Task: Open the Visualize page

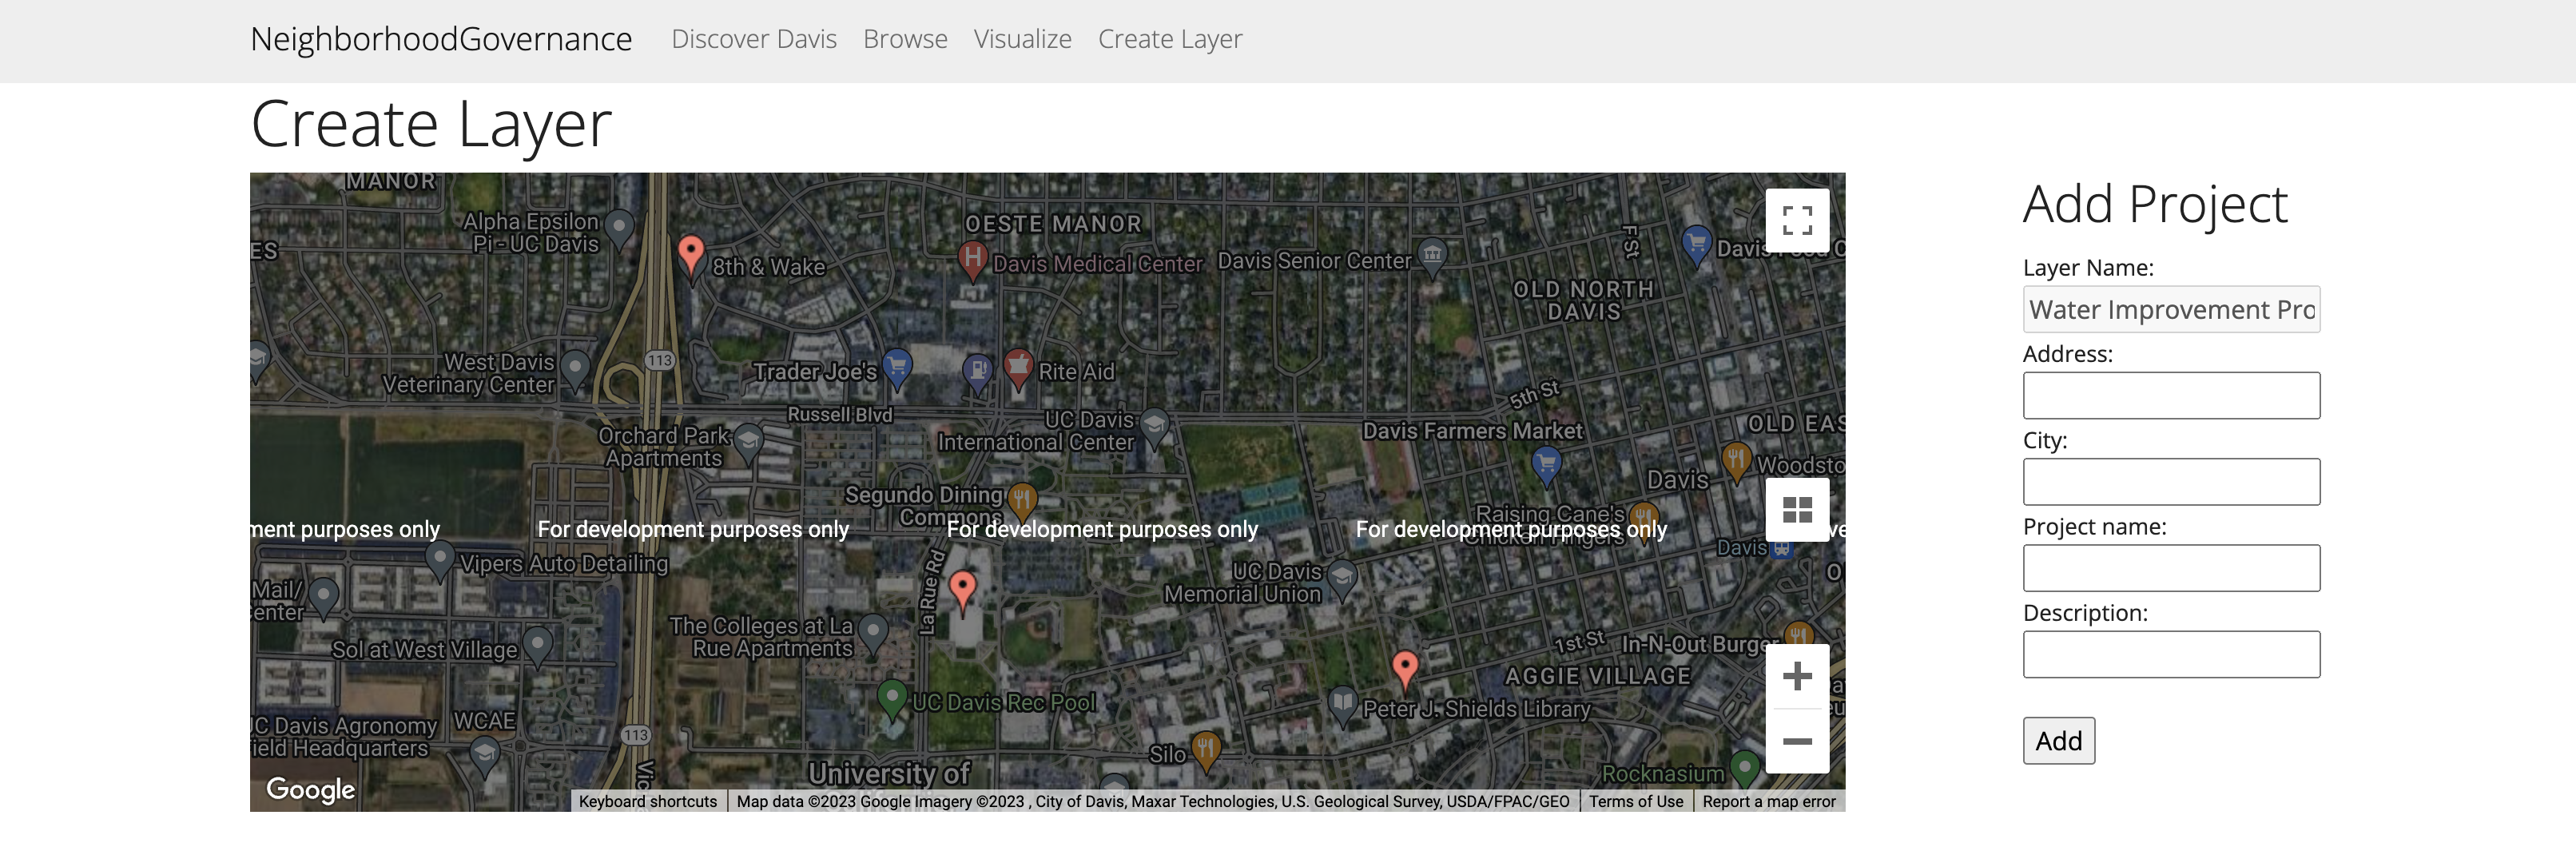Action: 1022,39
